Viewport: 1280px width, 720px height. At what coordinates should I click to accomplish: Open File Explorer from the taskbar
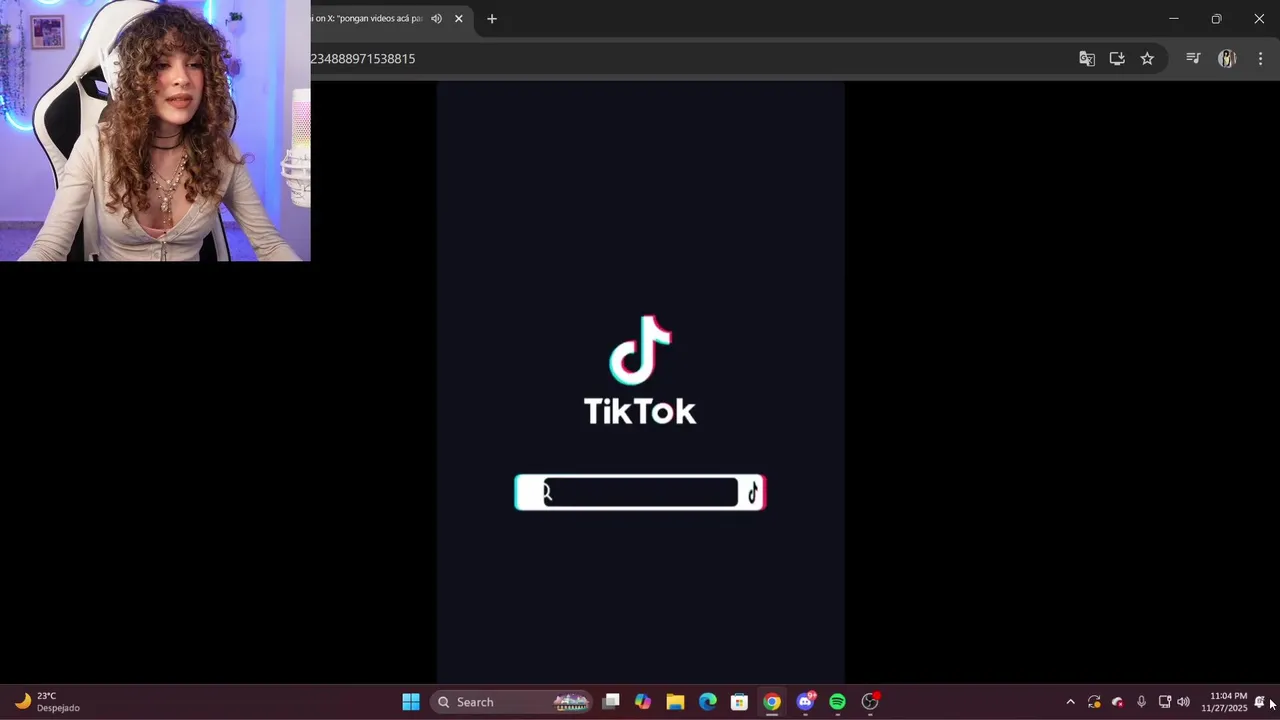675,702
